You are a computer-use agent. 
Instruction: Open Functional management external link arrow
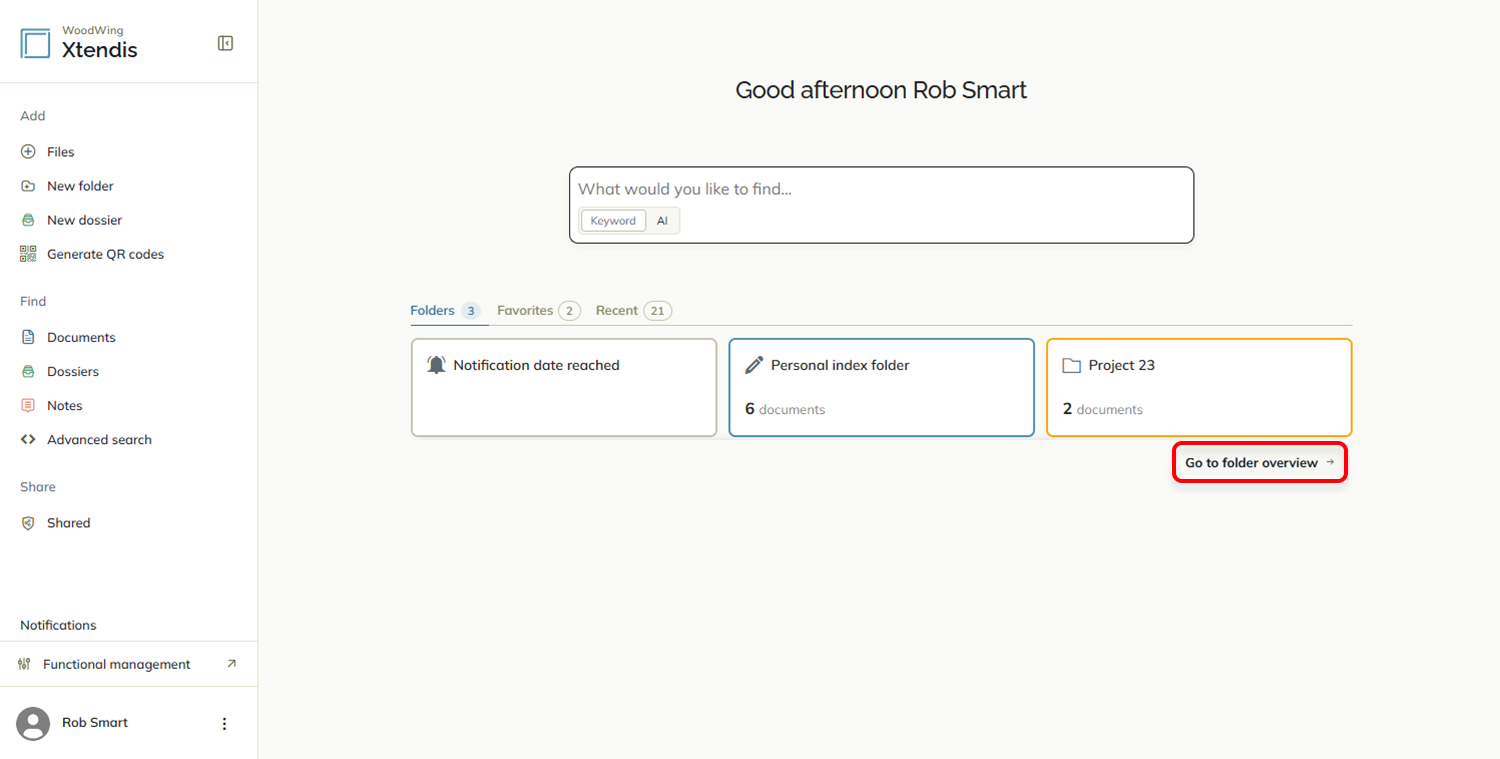point(231,664)
